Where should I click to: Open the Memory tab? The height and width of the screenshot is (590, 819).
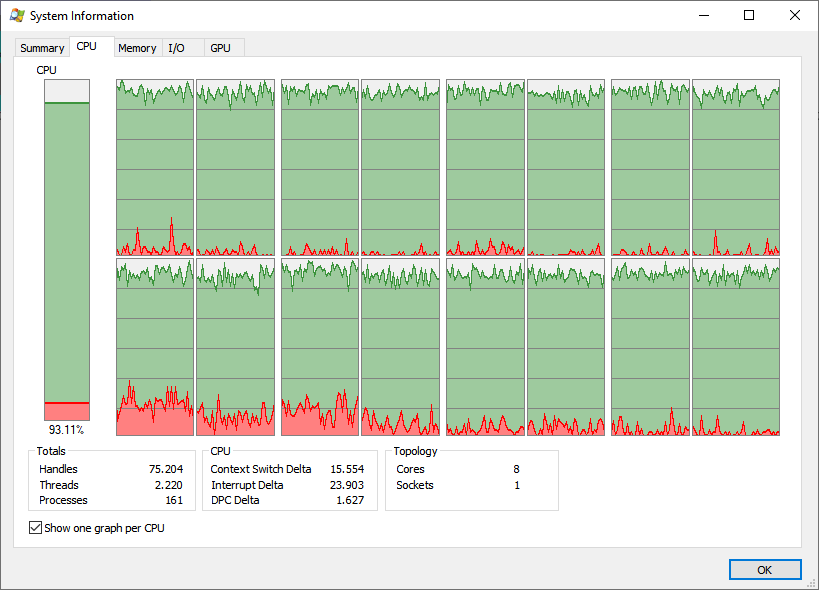tap(137, 48)
